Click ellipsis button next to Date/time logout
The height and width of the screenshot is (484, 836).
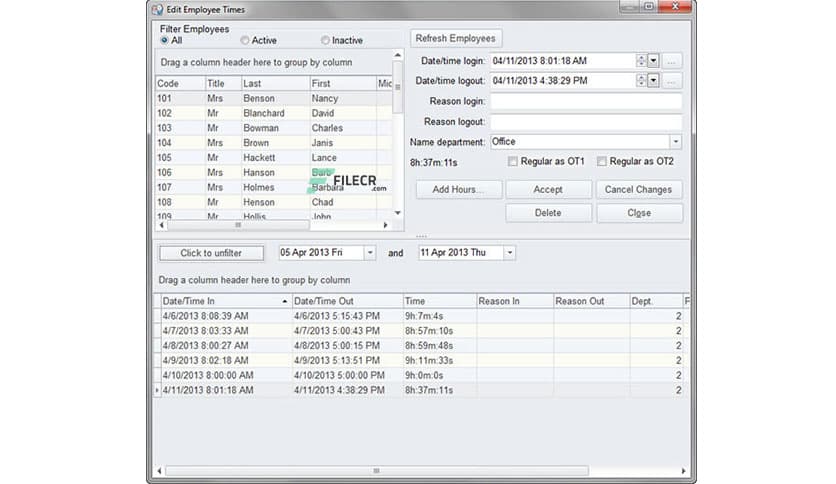point(671,80)
